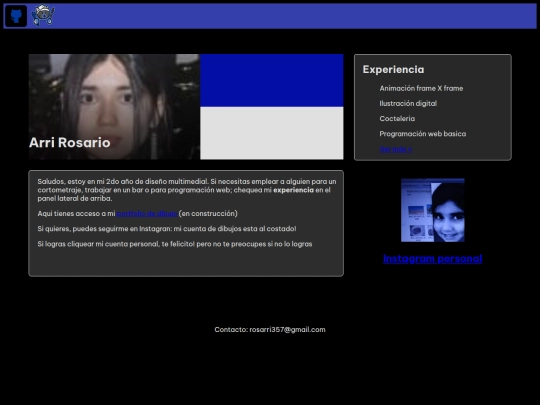The image size is (540, 405).
Task: Click the 'Saludos, estoy en mi 2do año' paragraph
Action: click(187, 190)
